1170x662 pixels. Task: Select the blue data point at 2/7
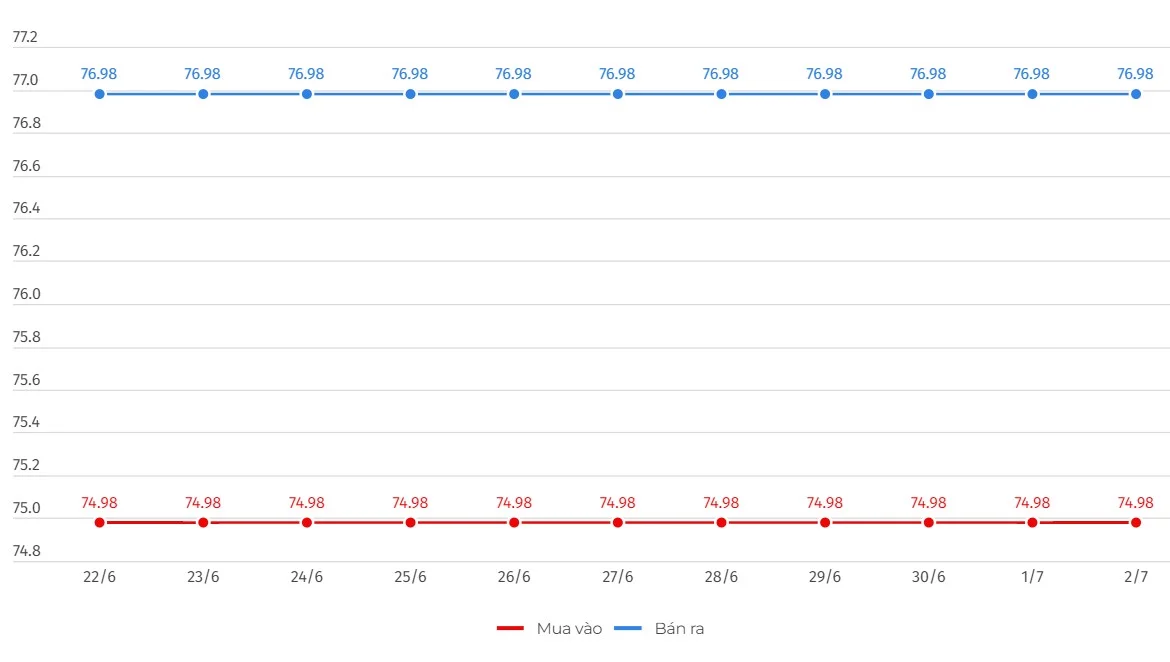click(x=1136, y=94)
